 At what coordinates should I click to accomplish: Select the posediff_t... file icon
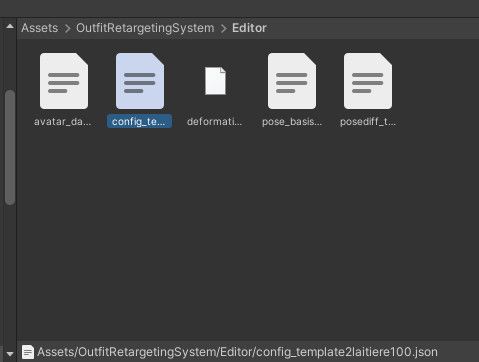pos(368,81)
